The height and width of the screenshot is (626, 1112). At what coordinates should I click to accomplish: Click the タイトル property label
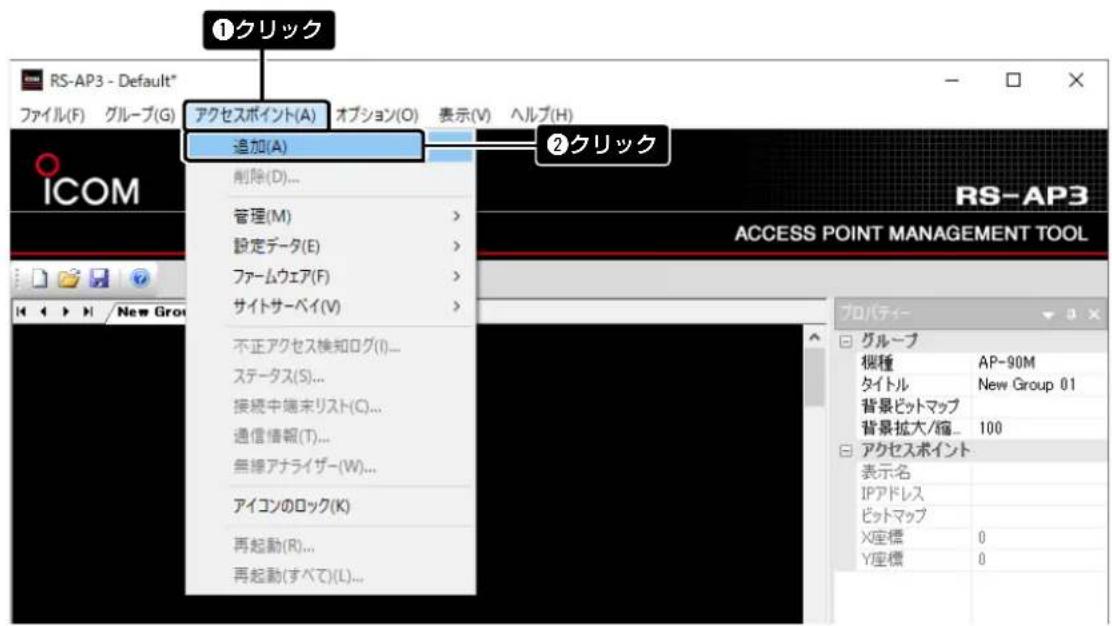(x=884, y=384)
